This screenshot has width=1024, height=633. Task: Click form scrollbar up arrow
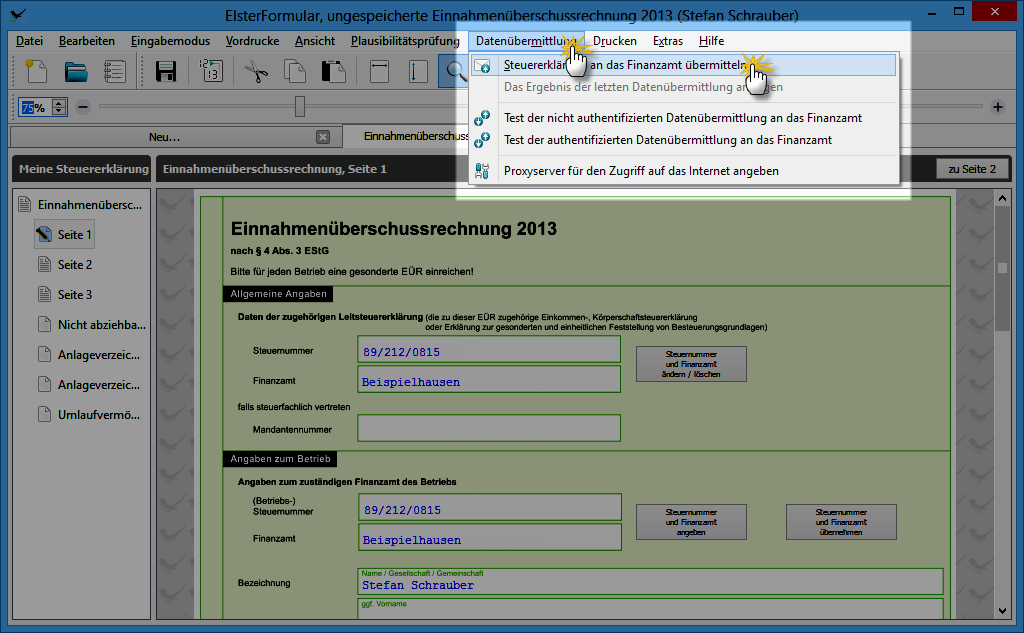(1002, 198)
